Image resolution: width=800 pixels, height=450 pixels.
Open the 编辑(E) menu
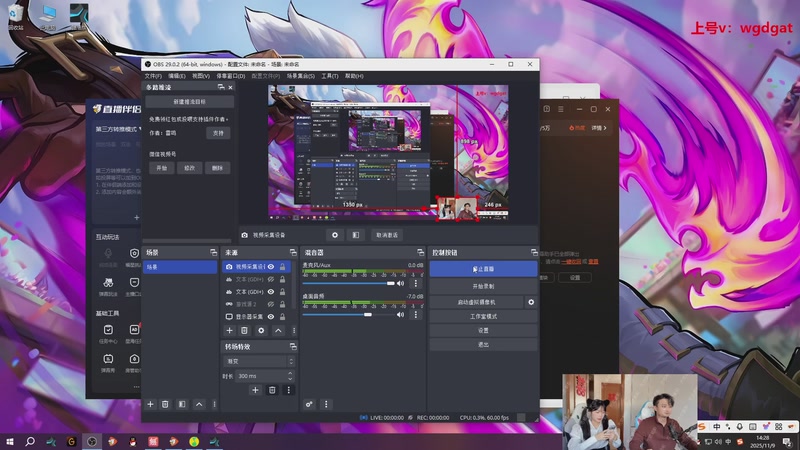[177, 76]
